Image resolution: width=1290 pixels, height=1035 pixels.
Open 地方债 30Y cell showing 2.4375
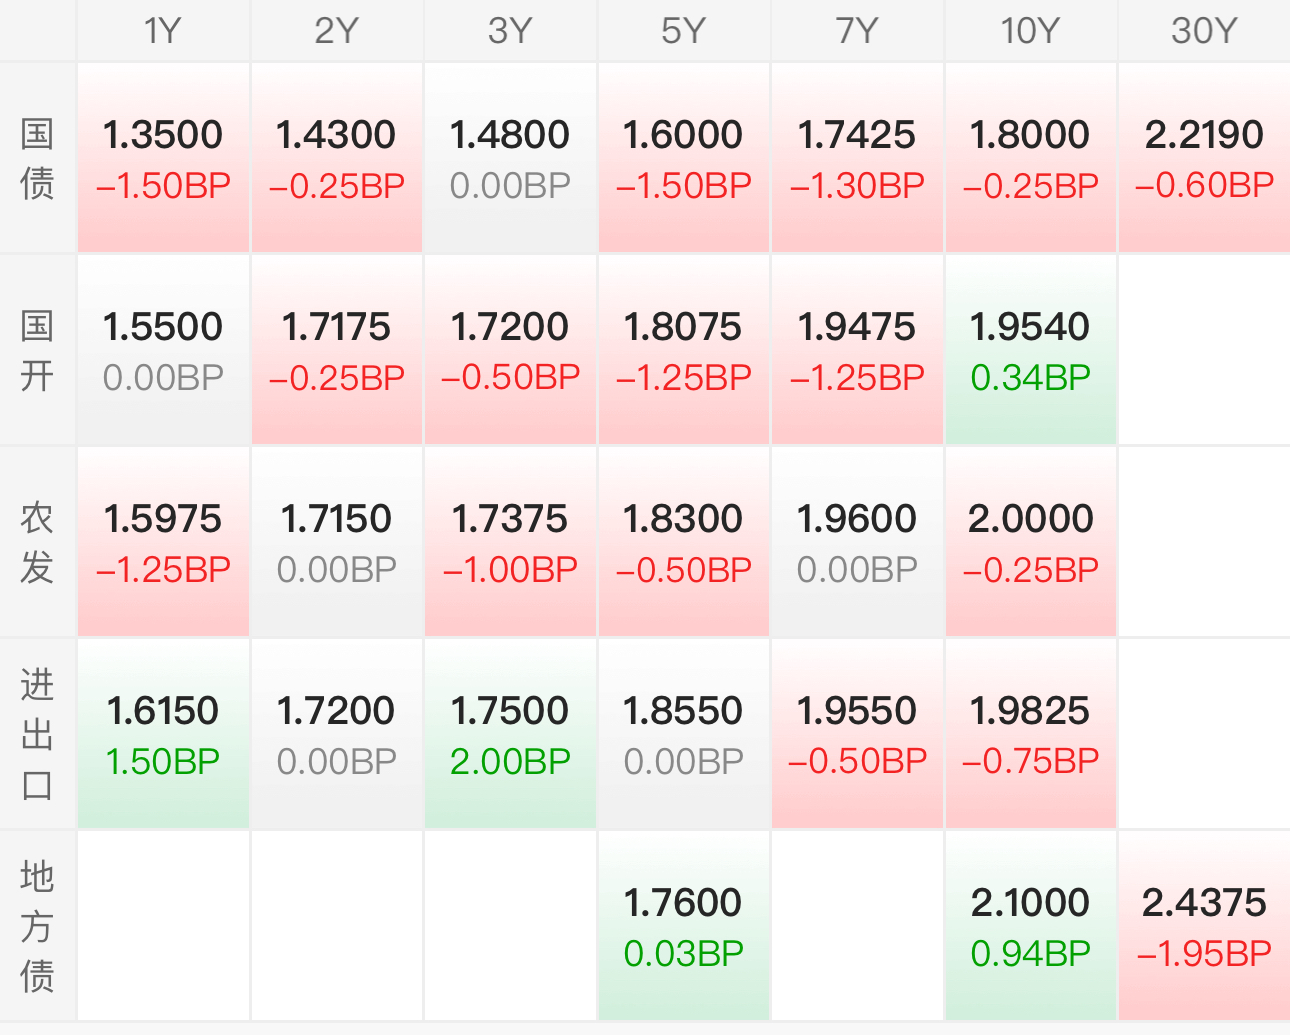pos(1204,926)
